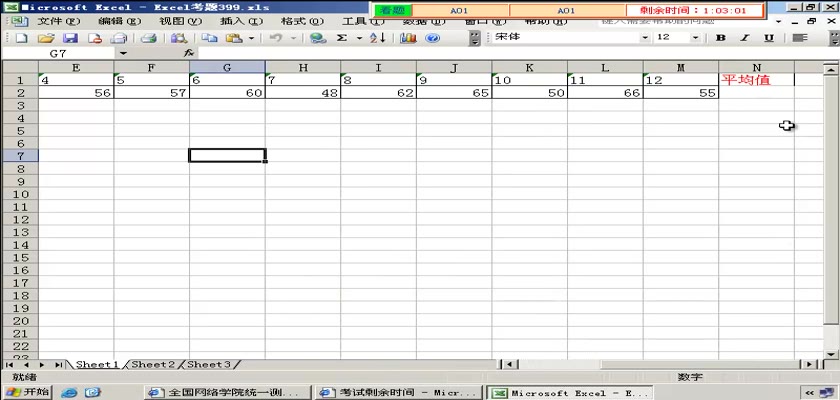Click the vertical scrollbar down arrow
The image size is (840, 400).
point(831,354)
